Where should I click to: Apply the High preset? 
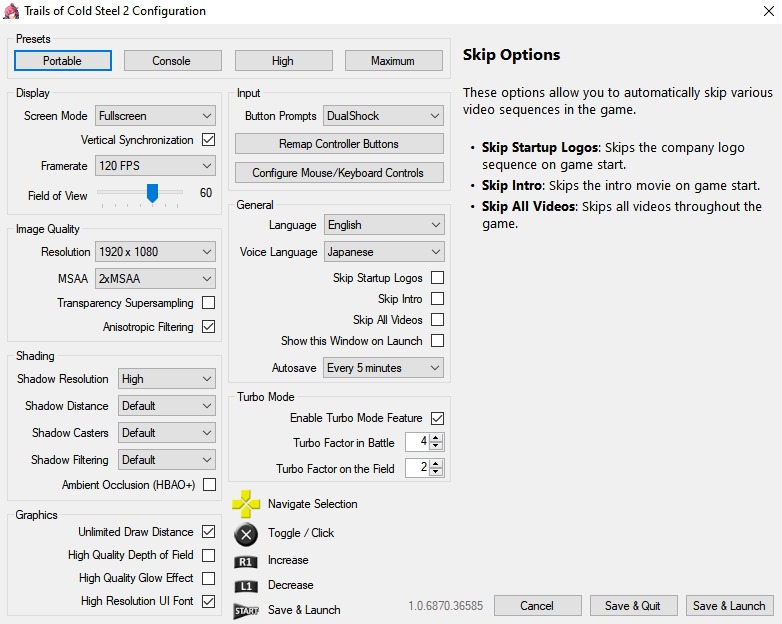(284, 61)
